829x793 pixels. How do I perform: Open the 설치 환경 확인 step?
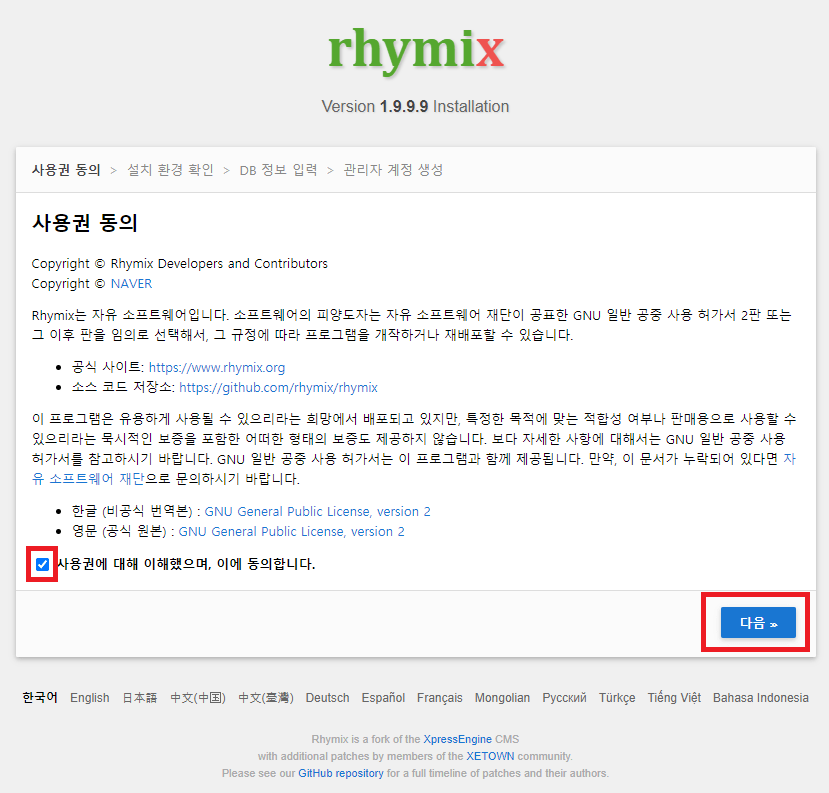click(171, 169)
